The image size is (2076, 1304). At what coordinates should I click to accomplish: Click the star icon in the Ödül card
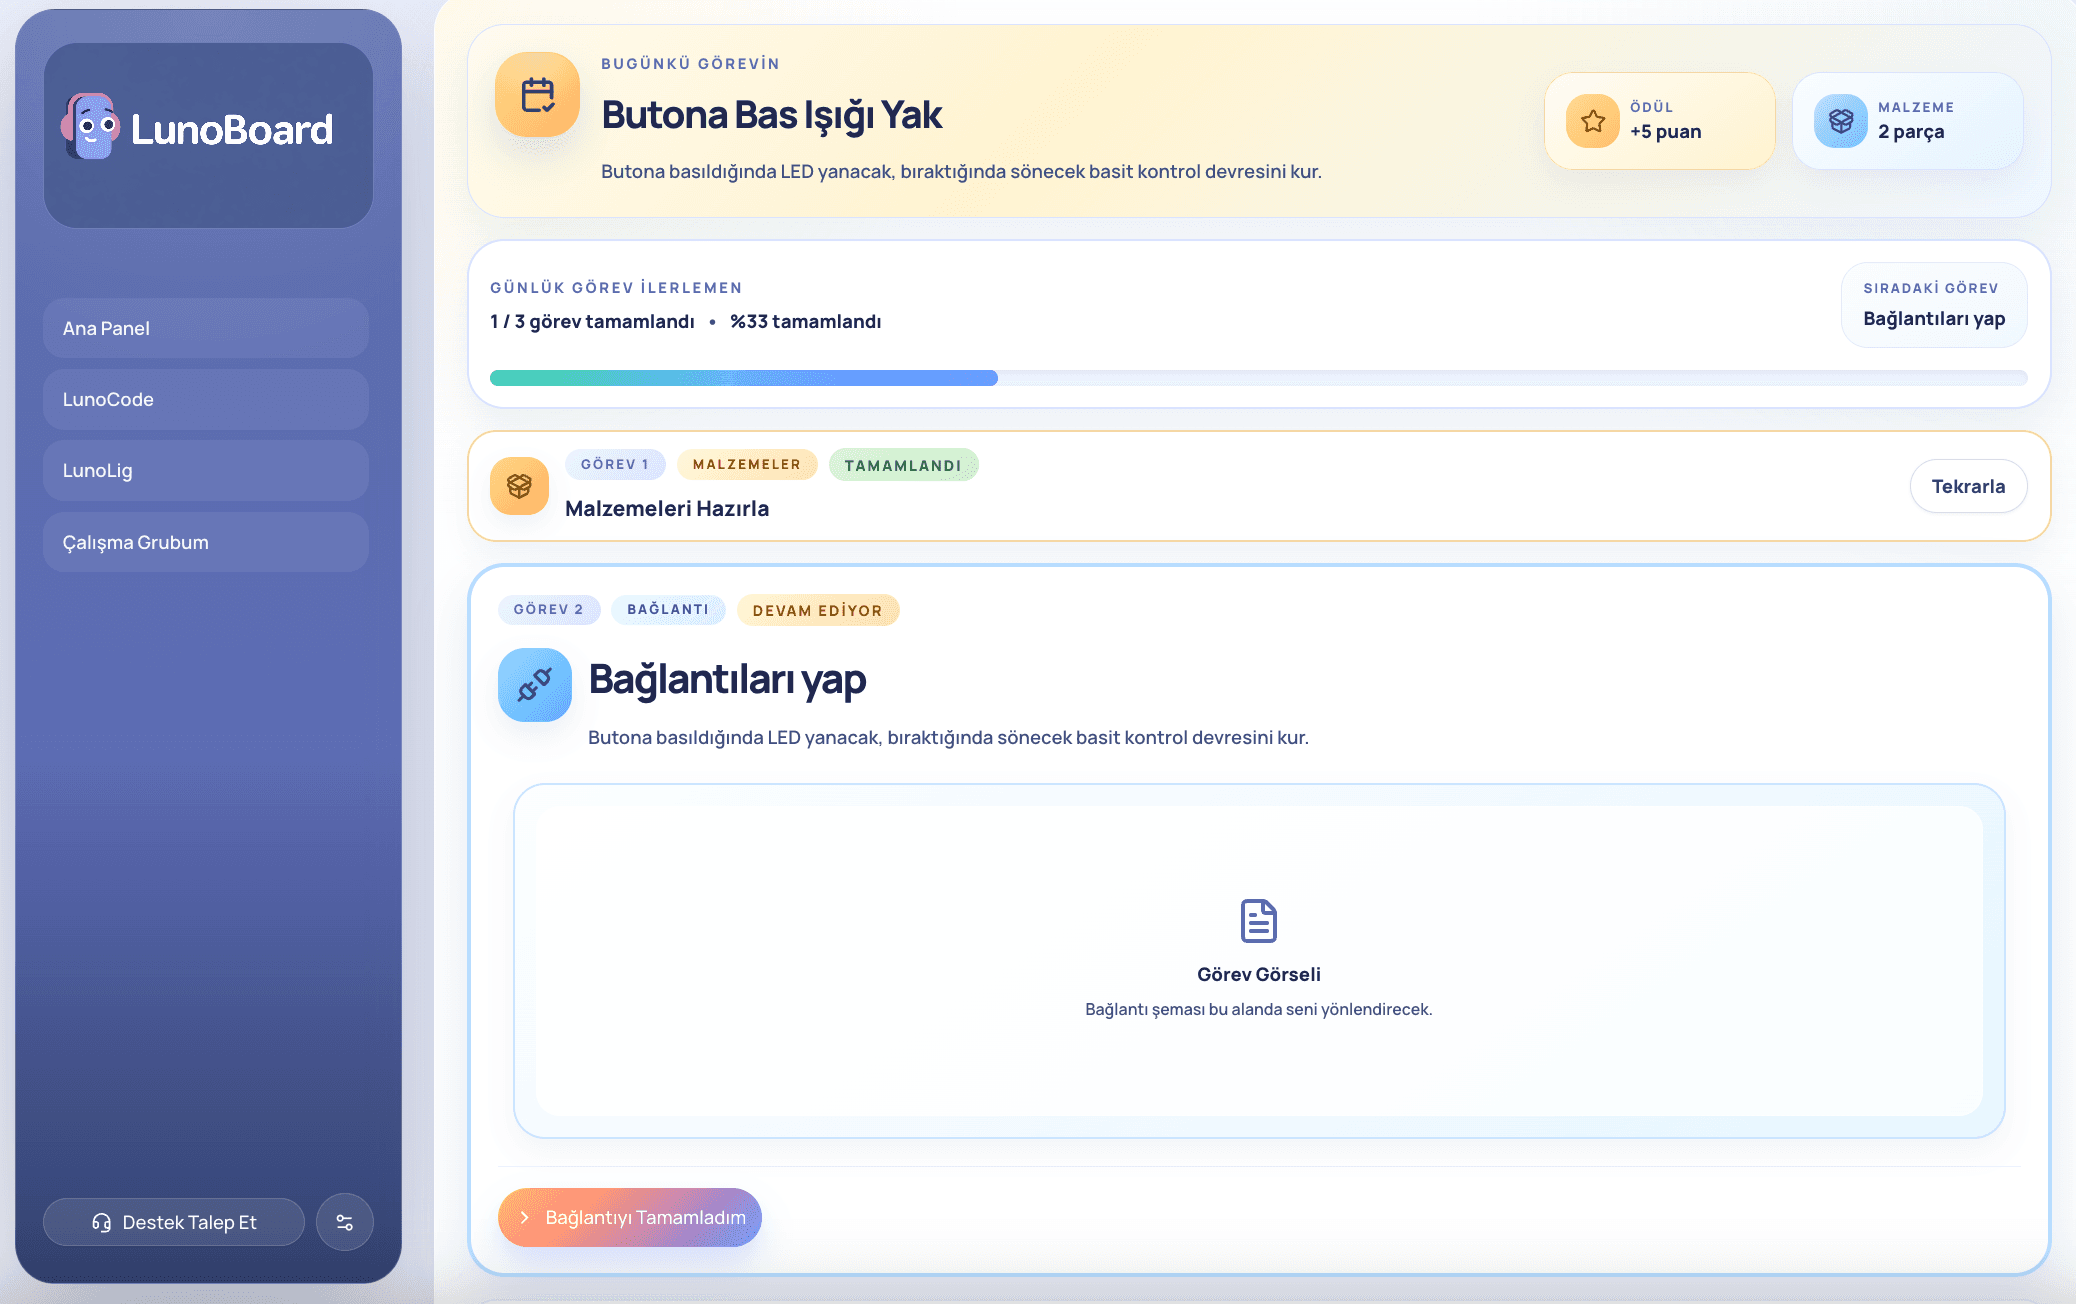tap(1593, 121)
